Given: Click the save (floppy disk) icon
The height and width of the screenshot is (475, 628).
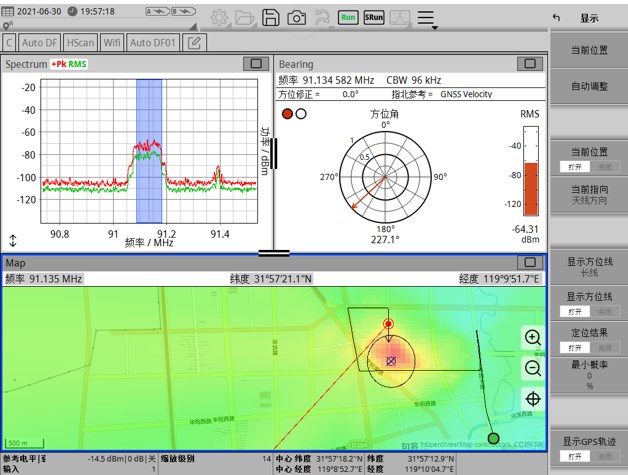Looking at the screenshot, I should 270,17.
